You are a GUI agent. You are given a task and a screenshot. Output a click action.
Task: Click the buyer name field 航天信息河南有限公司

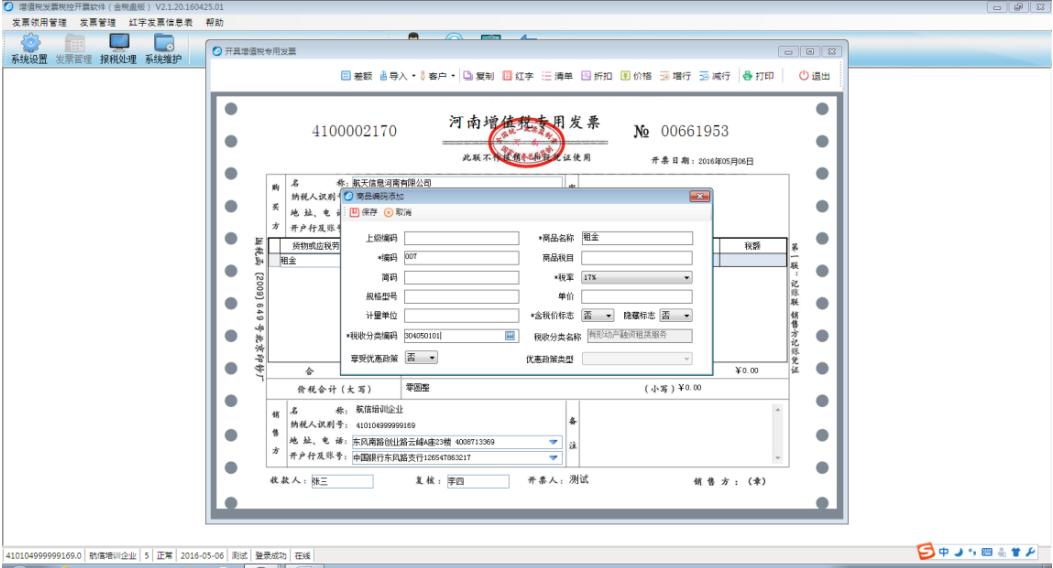point(457,183)
